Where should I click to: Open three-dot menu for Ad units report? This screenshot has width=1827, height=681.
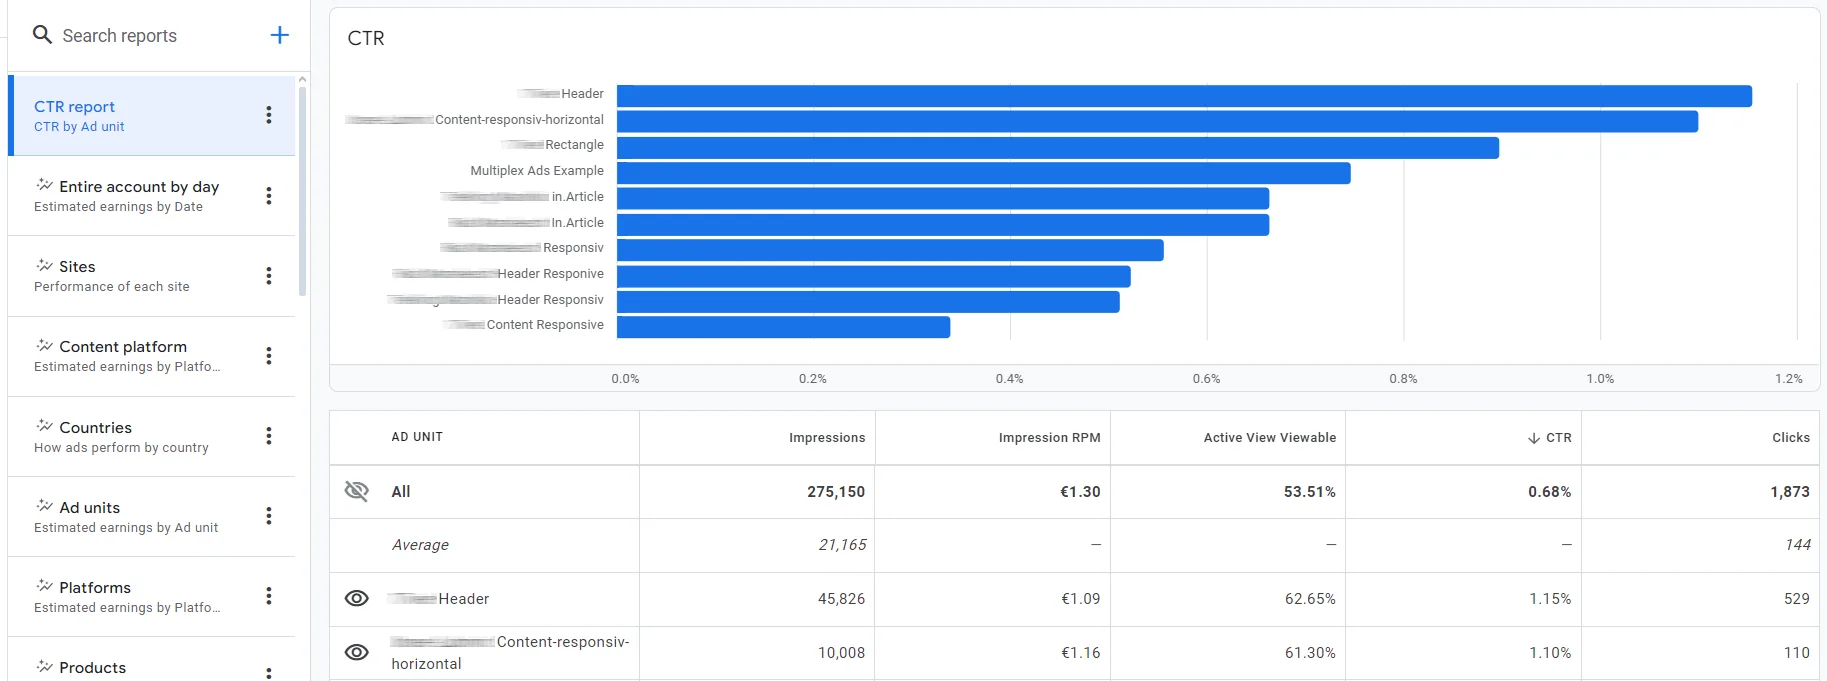[x=268, y=516]
